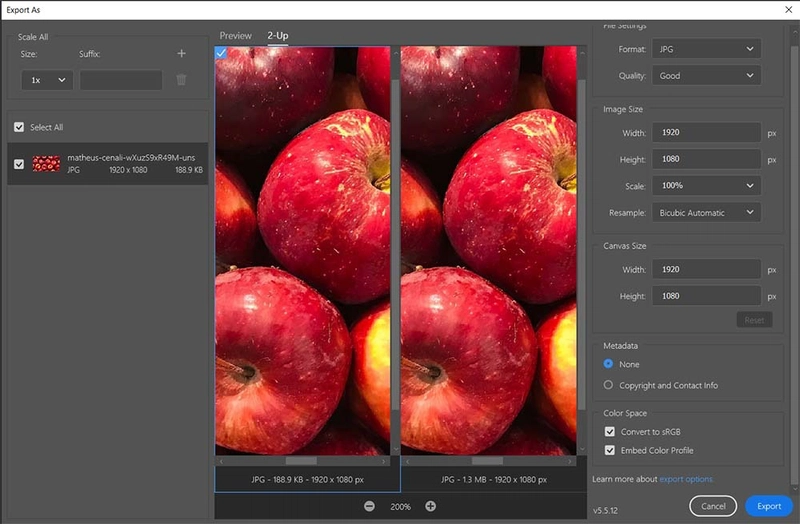The height and width of the screenshot is (524, 800).
Task: Open the Scale 100% dropdown
Action: point(707,185)
